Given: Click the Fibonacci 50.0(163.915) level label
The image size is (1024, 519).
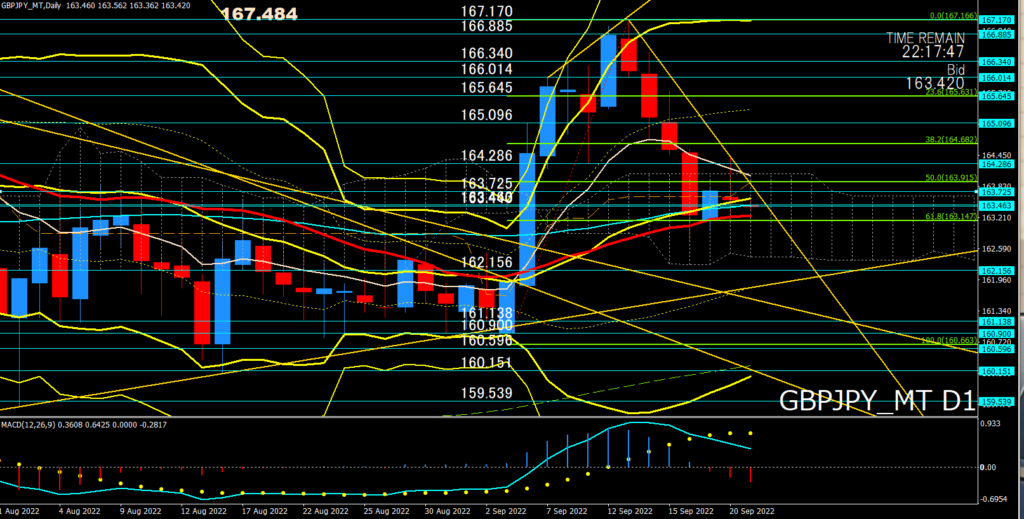Looking at the screenshot, I should 951,178.
